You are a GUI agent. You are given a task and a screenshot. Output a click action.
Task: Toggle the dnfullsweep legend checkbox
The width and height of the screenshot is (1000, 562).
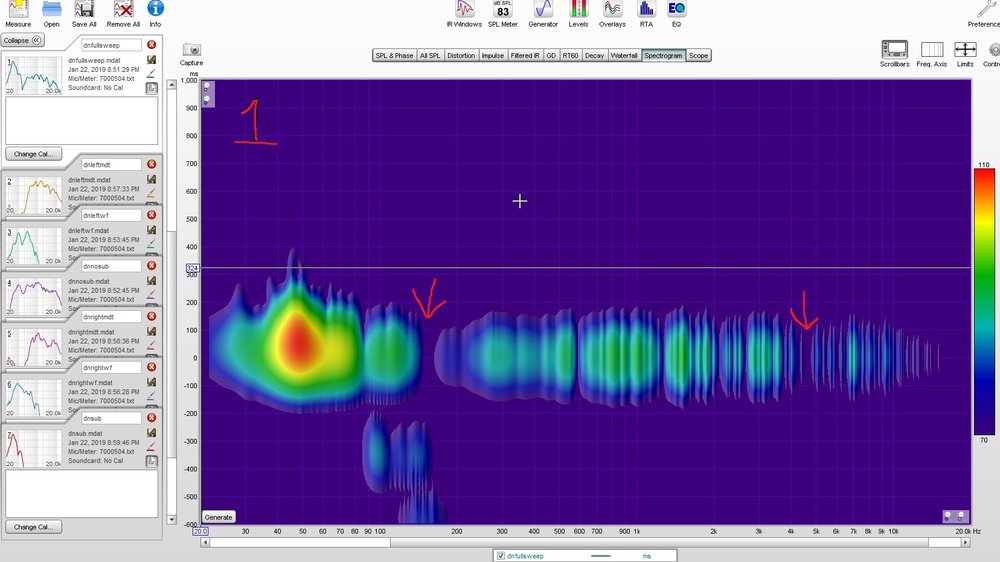[x=501, y=556]
